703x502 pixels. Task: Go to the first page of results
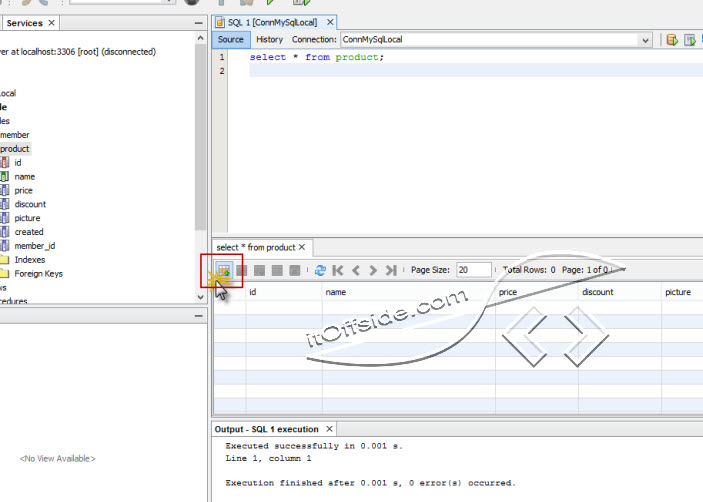point(338,270)
